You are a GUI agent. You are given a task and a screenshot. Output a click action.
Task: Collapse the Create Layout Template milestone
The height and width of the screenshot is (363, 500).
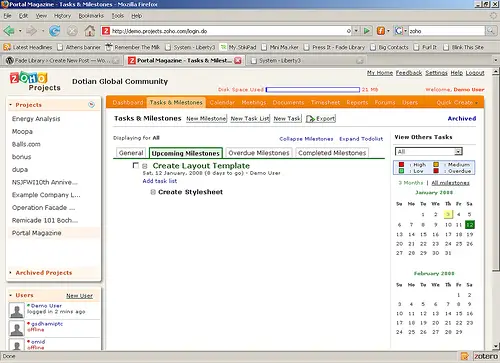145,166
